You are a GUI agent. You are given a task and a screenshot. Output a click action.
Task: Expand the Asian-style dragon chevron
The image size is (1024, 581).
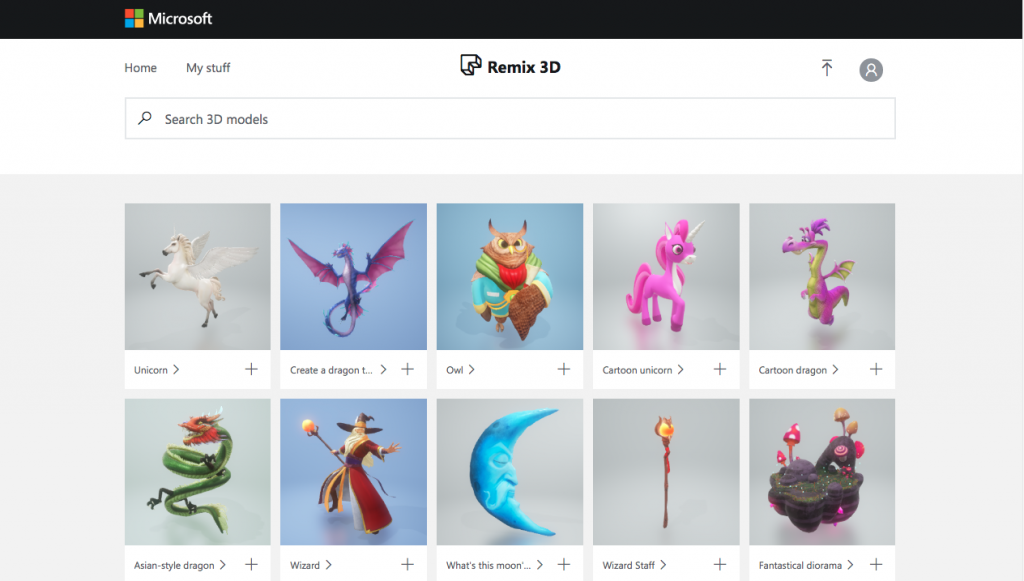222,565
